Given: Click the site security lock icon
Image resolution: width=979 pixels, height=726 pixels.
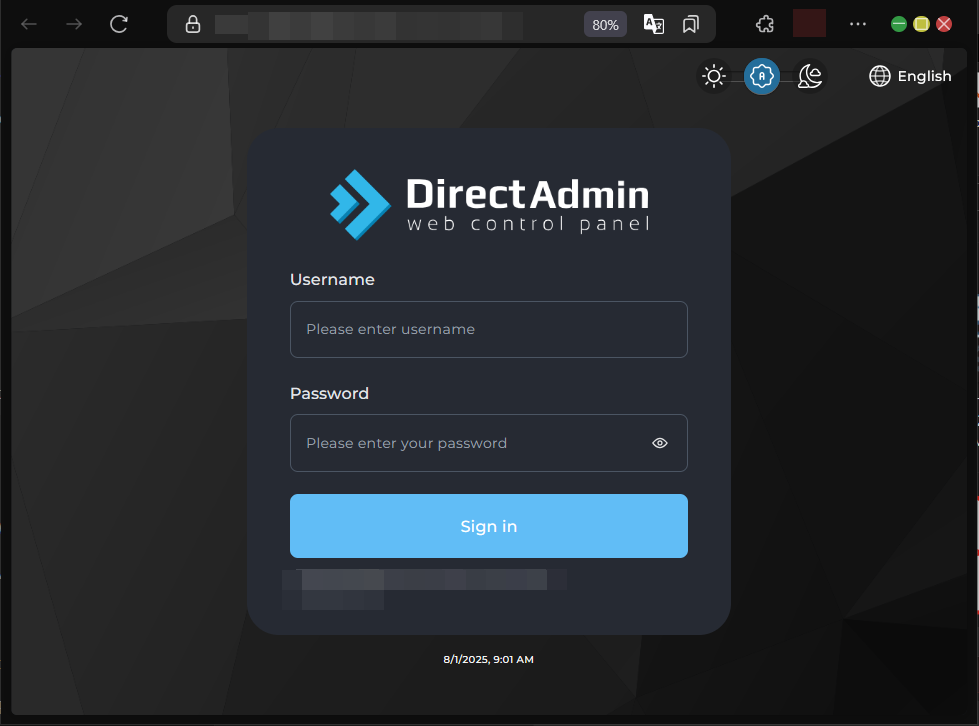Looking at the screenshot, I should coord(193,24).
